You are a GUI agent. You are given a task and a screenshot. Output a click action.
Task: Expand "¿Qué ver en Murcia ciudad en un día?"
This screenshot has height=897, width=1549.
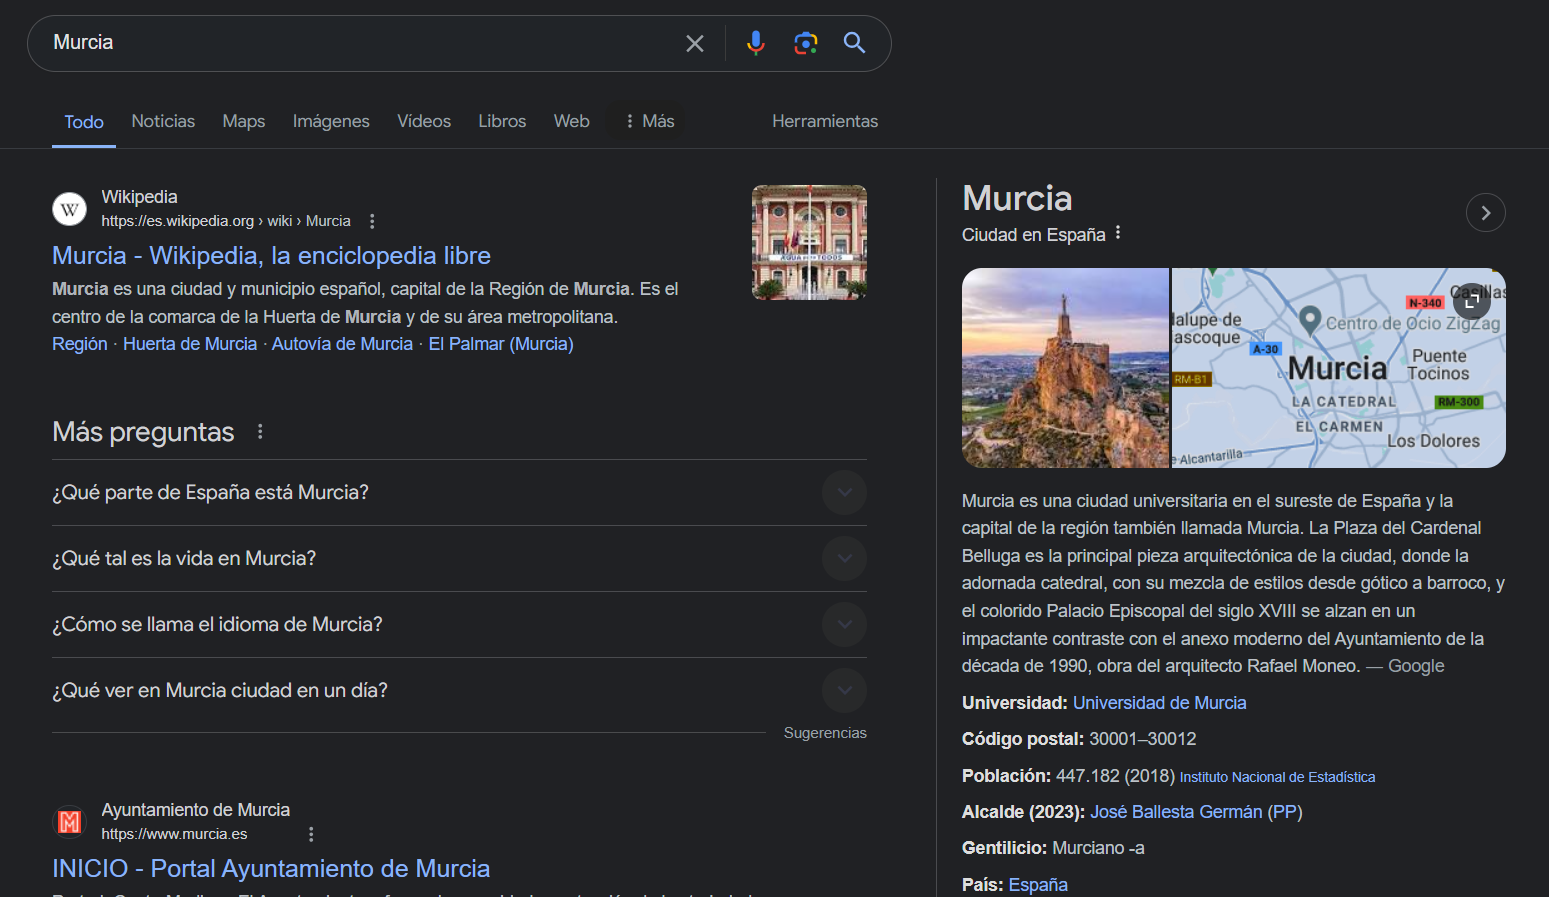coord(459,690)
